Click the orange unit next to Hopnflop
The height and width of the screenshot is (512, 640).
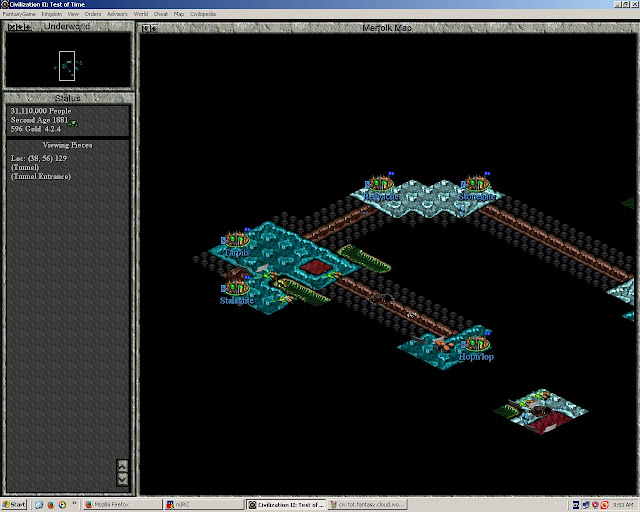(x=443, y=345)
